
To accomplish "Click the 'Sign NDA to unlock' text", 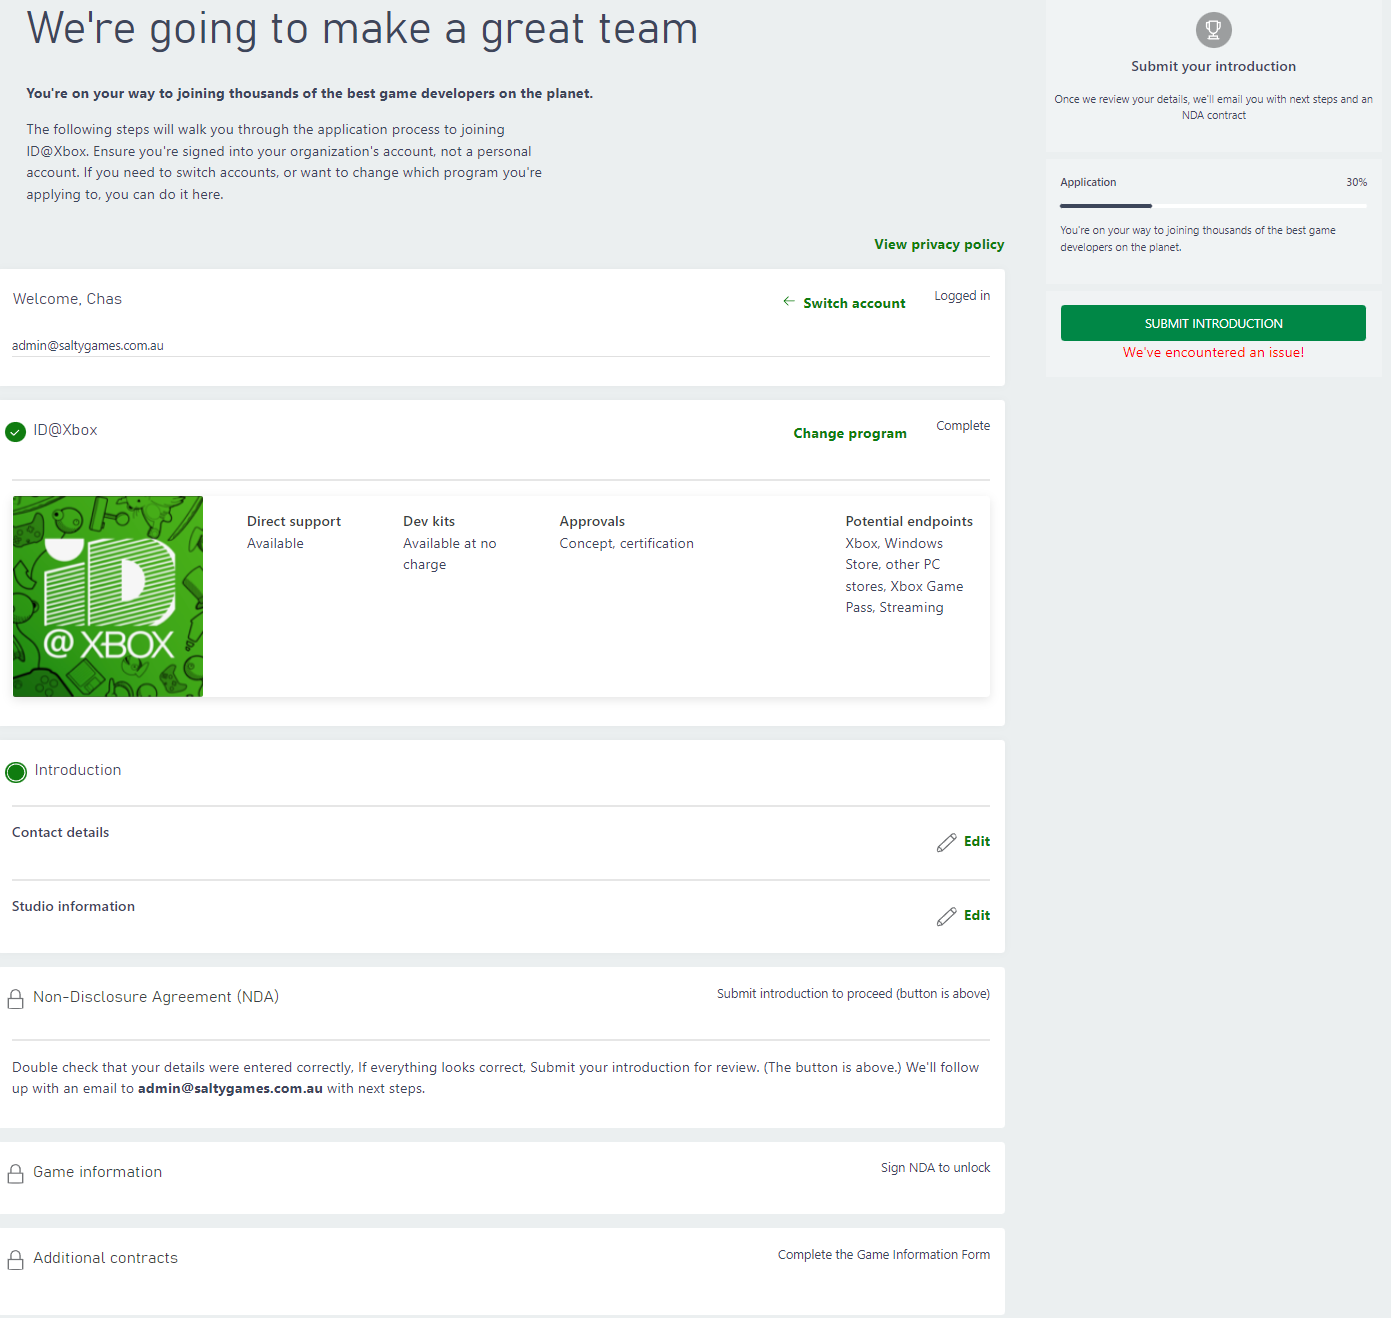I will (x=935, y=1168).
